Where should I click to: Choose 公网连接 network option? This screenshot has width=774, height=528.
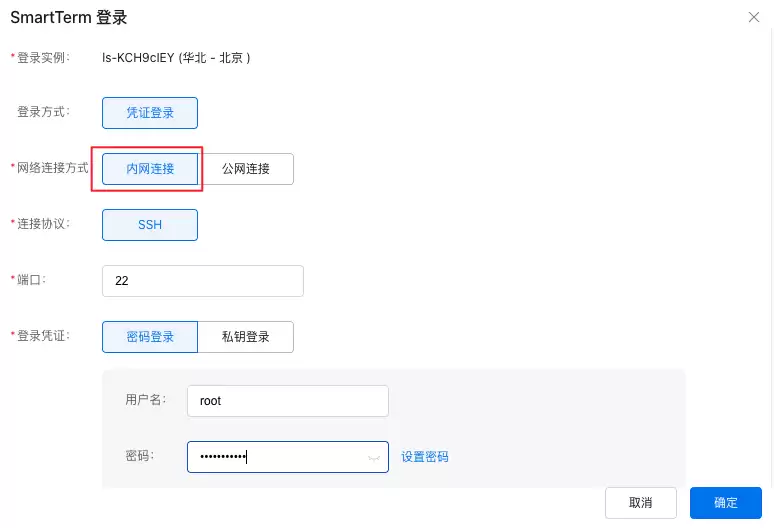(246, 169)
